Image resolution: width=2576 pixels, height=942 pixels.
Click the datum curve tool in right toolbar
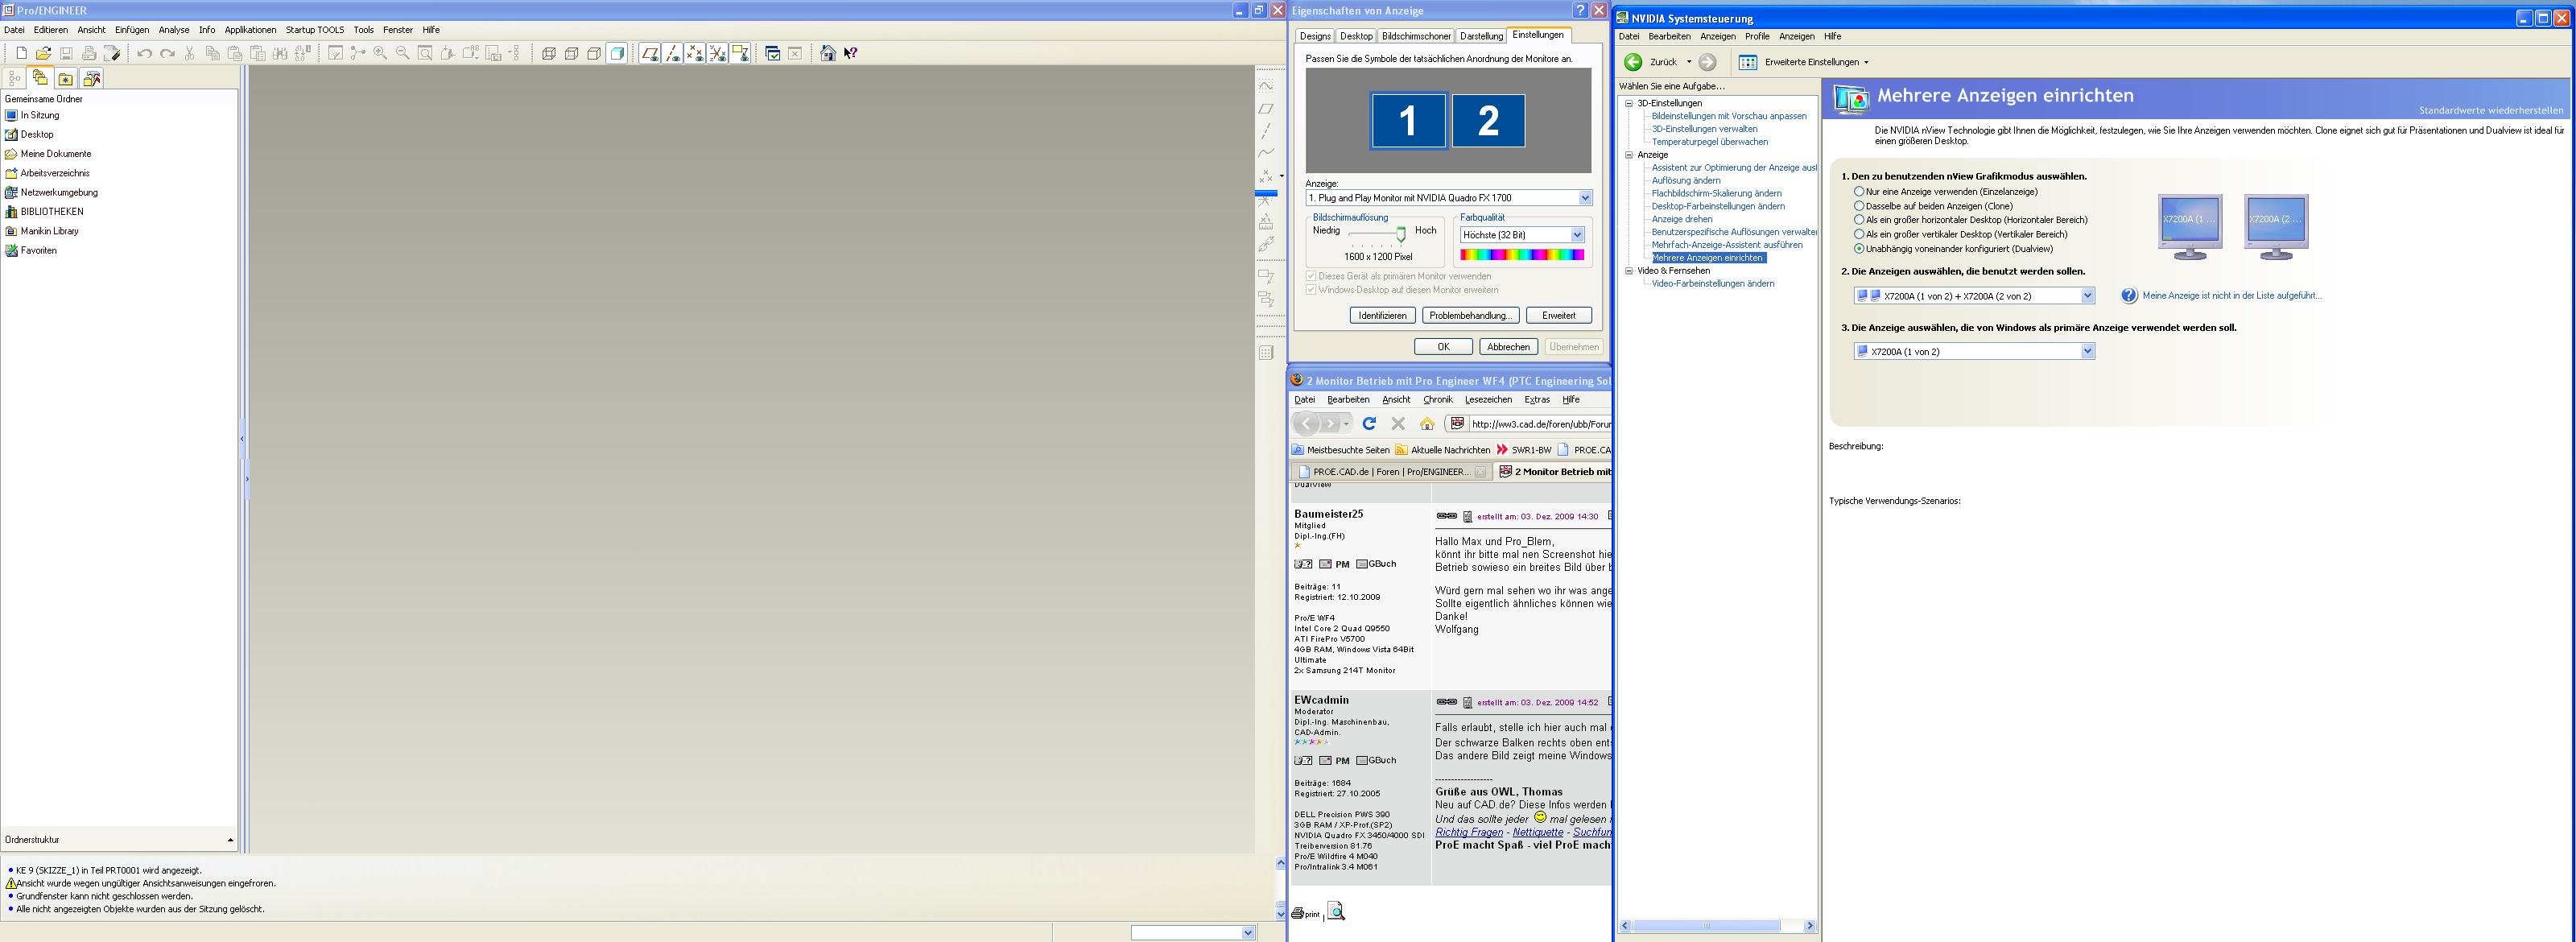point(1266,153)
